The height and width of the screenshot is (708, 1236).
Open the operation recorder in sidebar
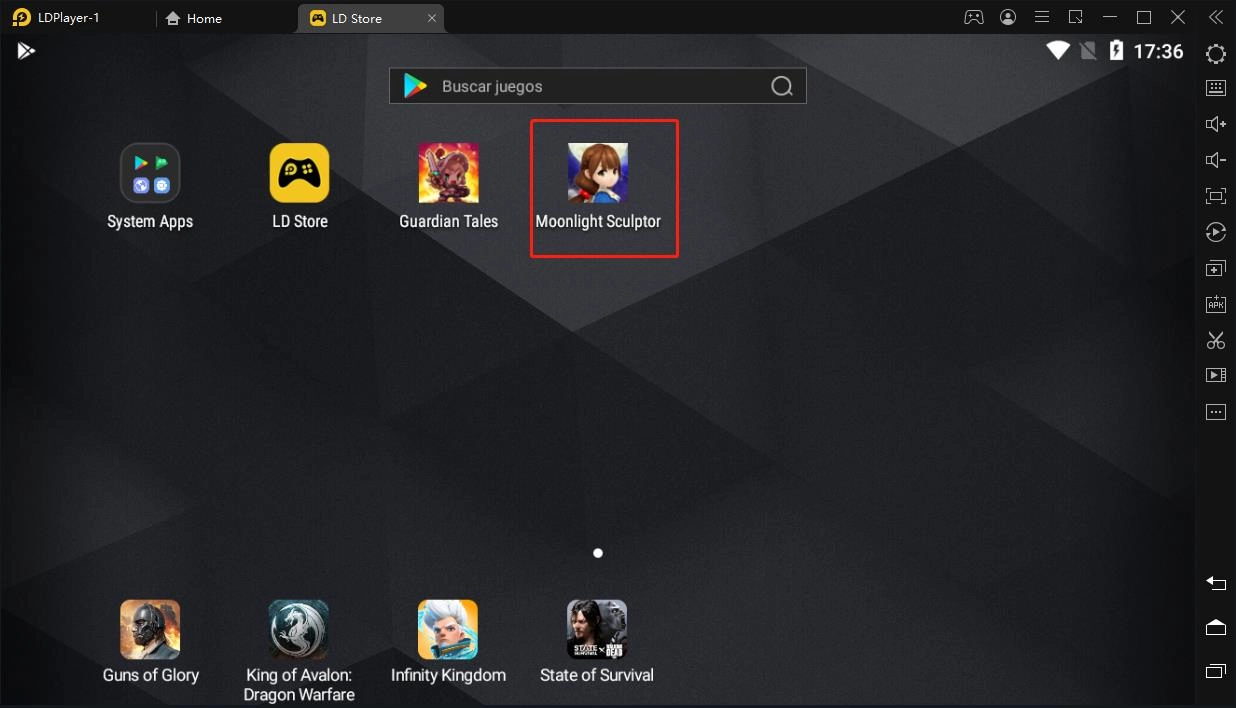point(1216,232)
